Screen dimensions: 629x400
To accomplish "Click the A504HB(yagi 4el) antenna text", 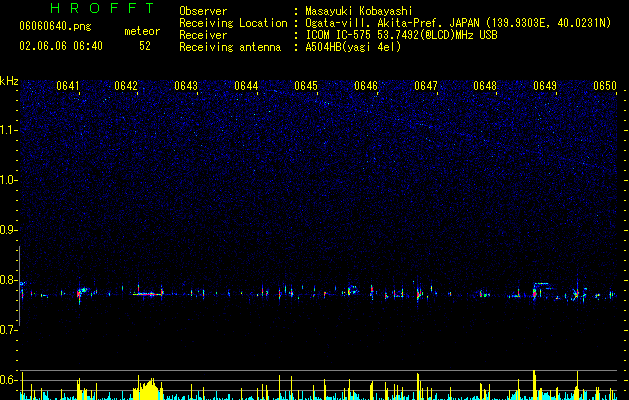I will (x=353, y=47).
